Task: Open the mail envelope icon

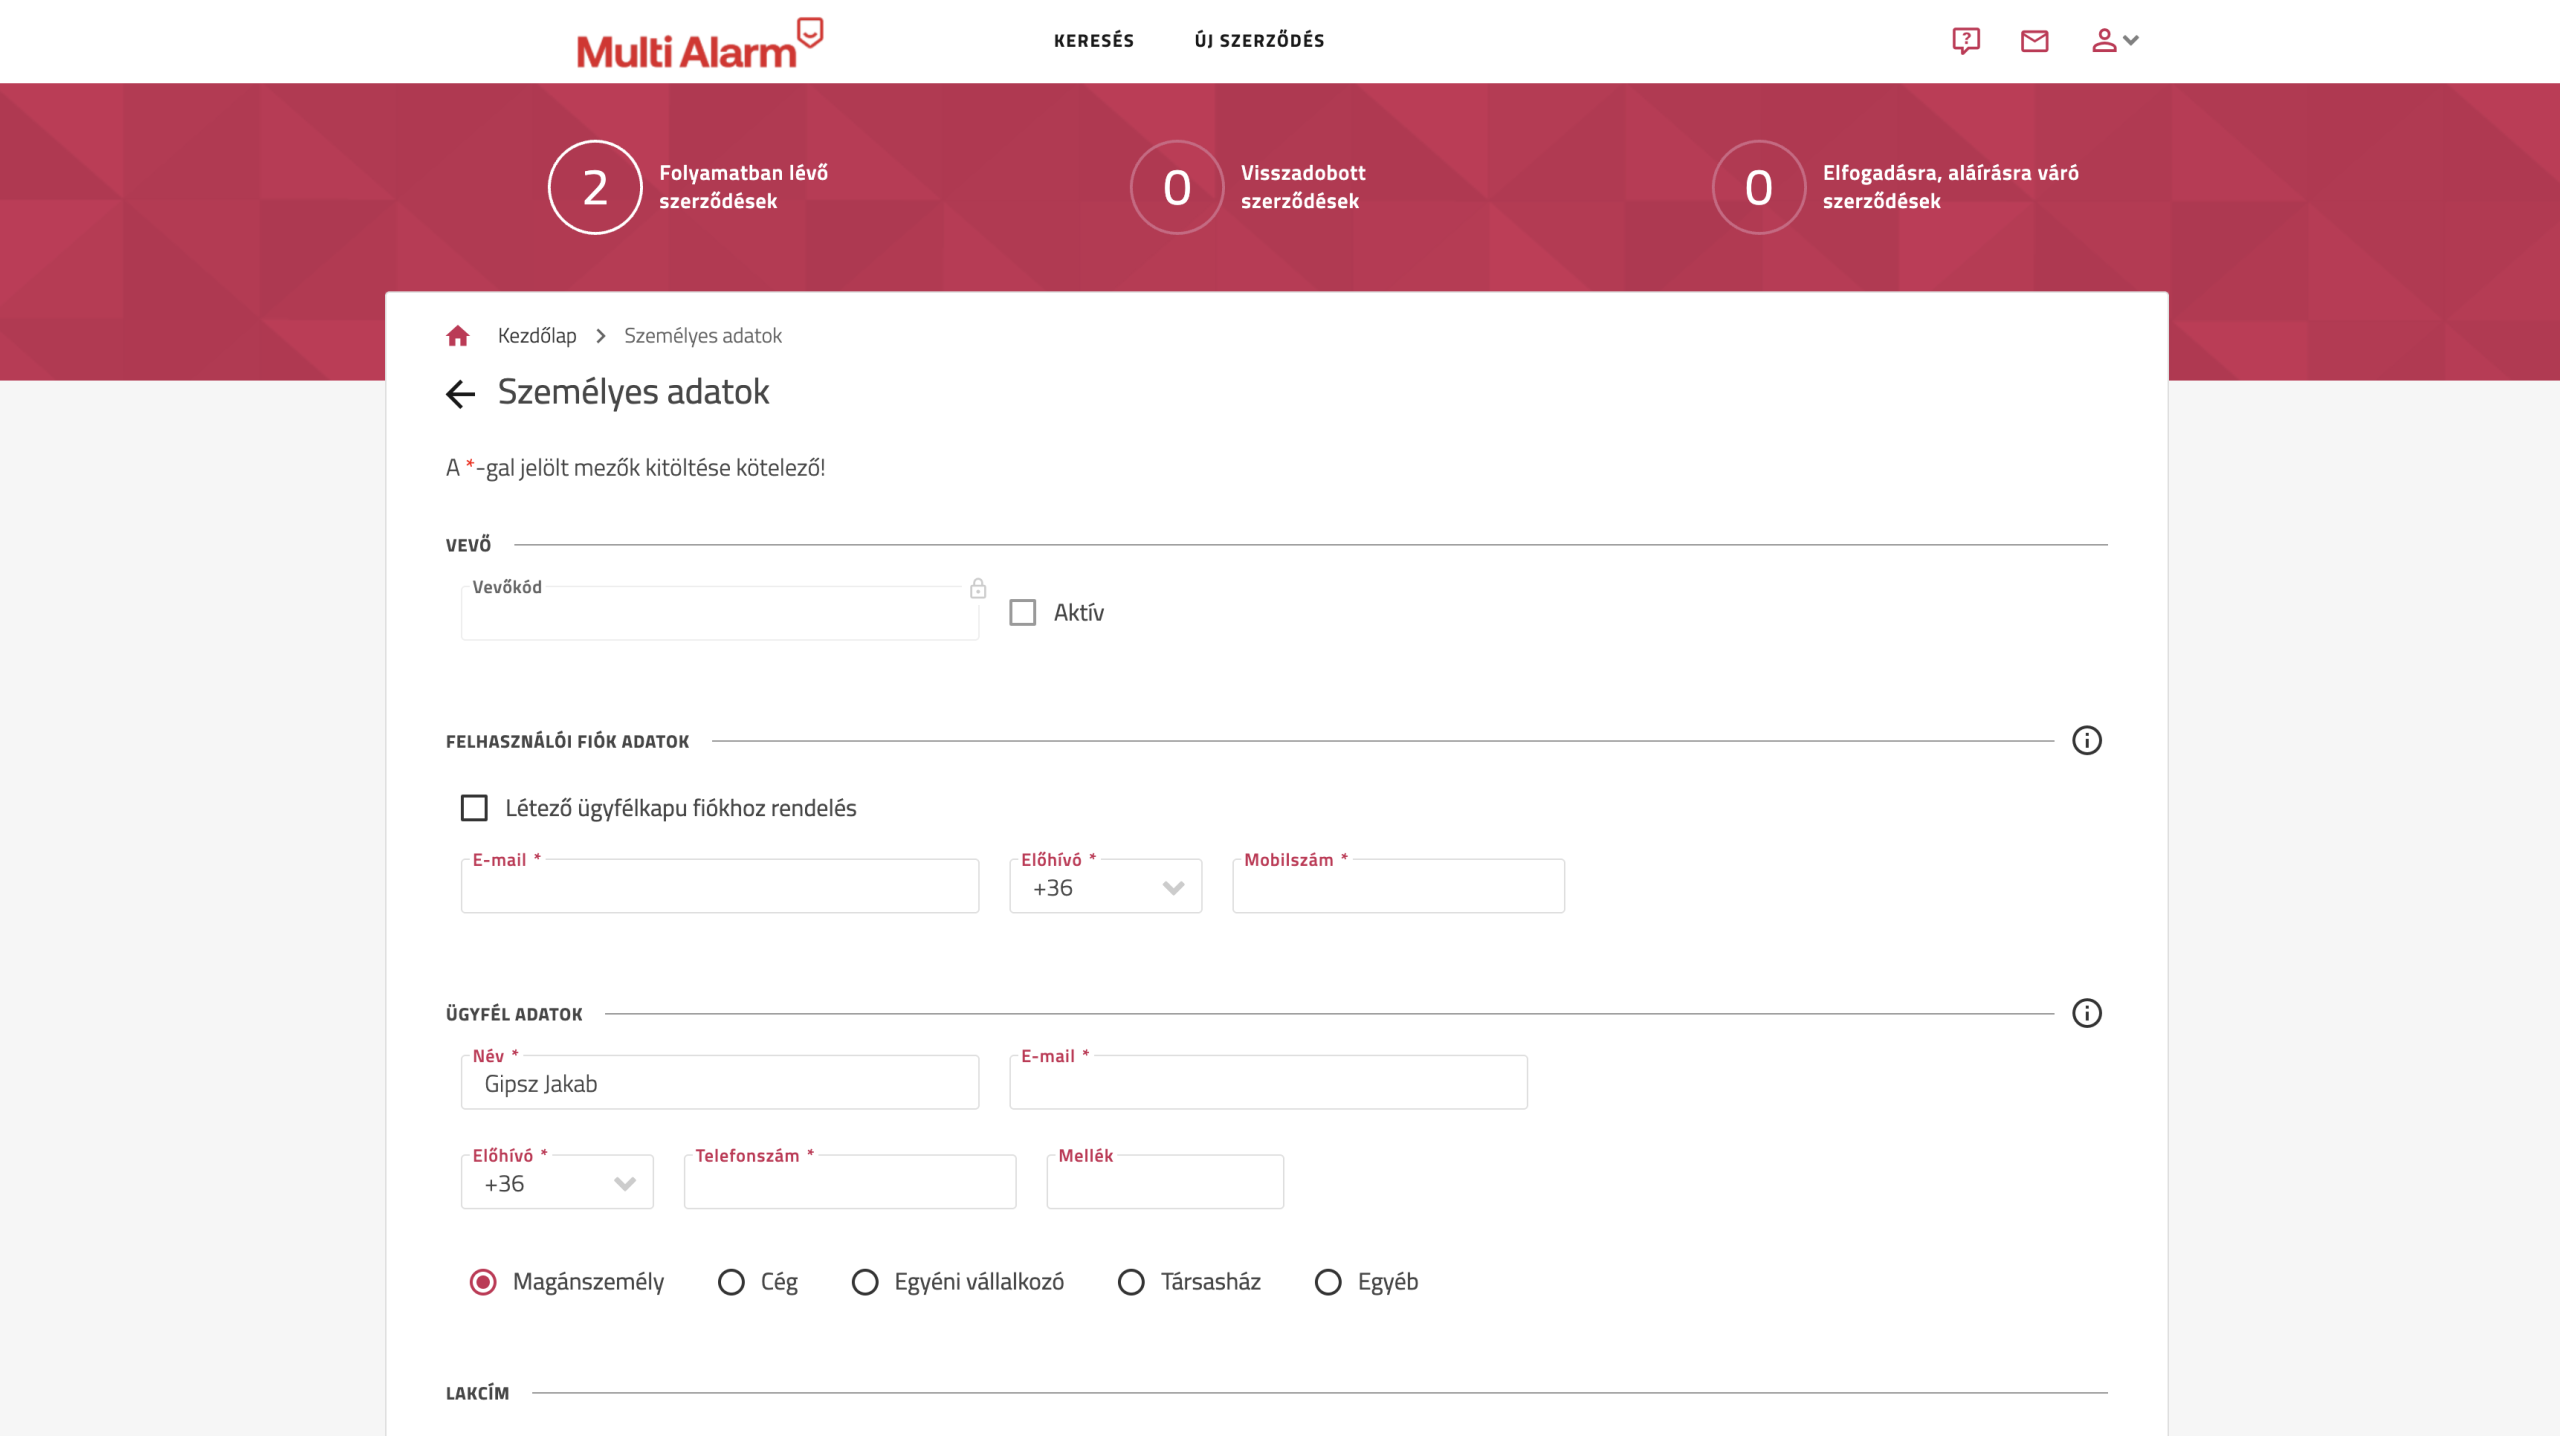Action: [2034, 41]
